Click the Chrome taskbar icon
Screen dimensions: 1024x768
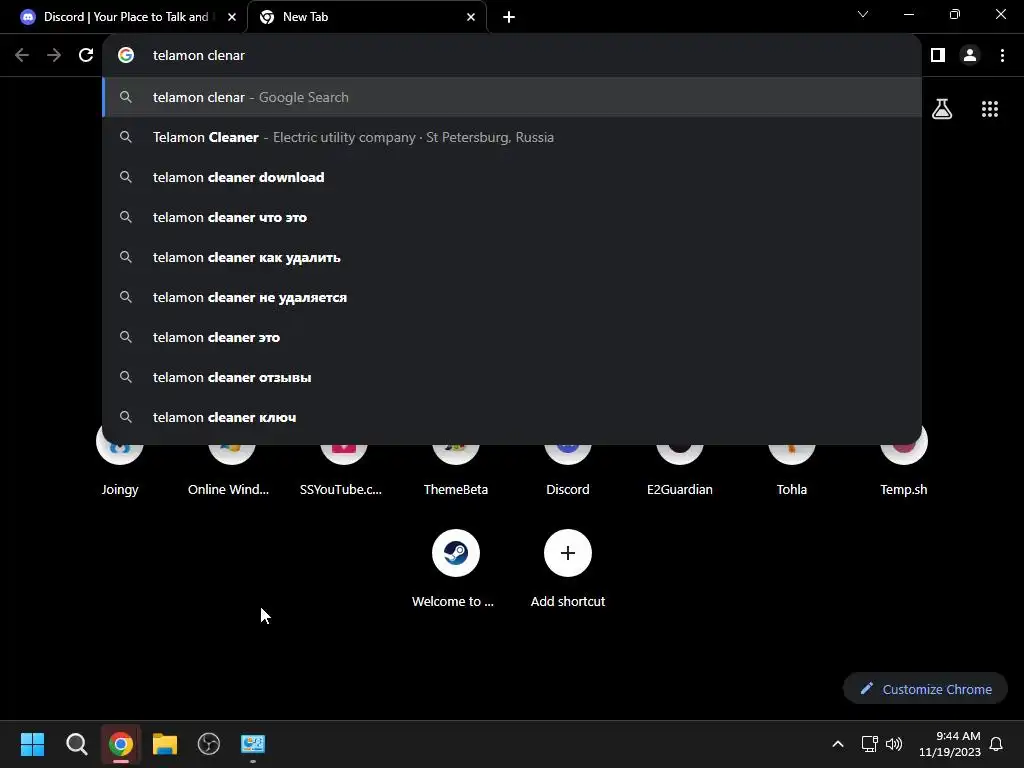(120, 744)
